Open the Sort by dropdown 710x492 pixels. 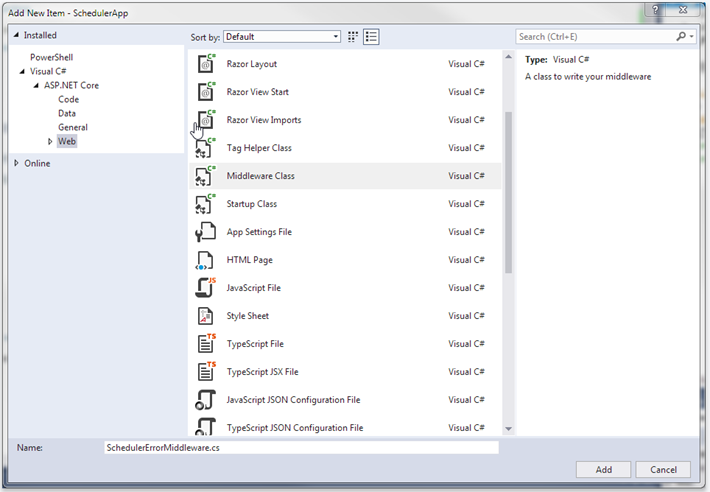(x=281, y=37)
